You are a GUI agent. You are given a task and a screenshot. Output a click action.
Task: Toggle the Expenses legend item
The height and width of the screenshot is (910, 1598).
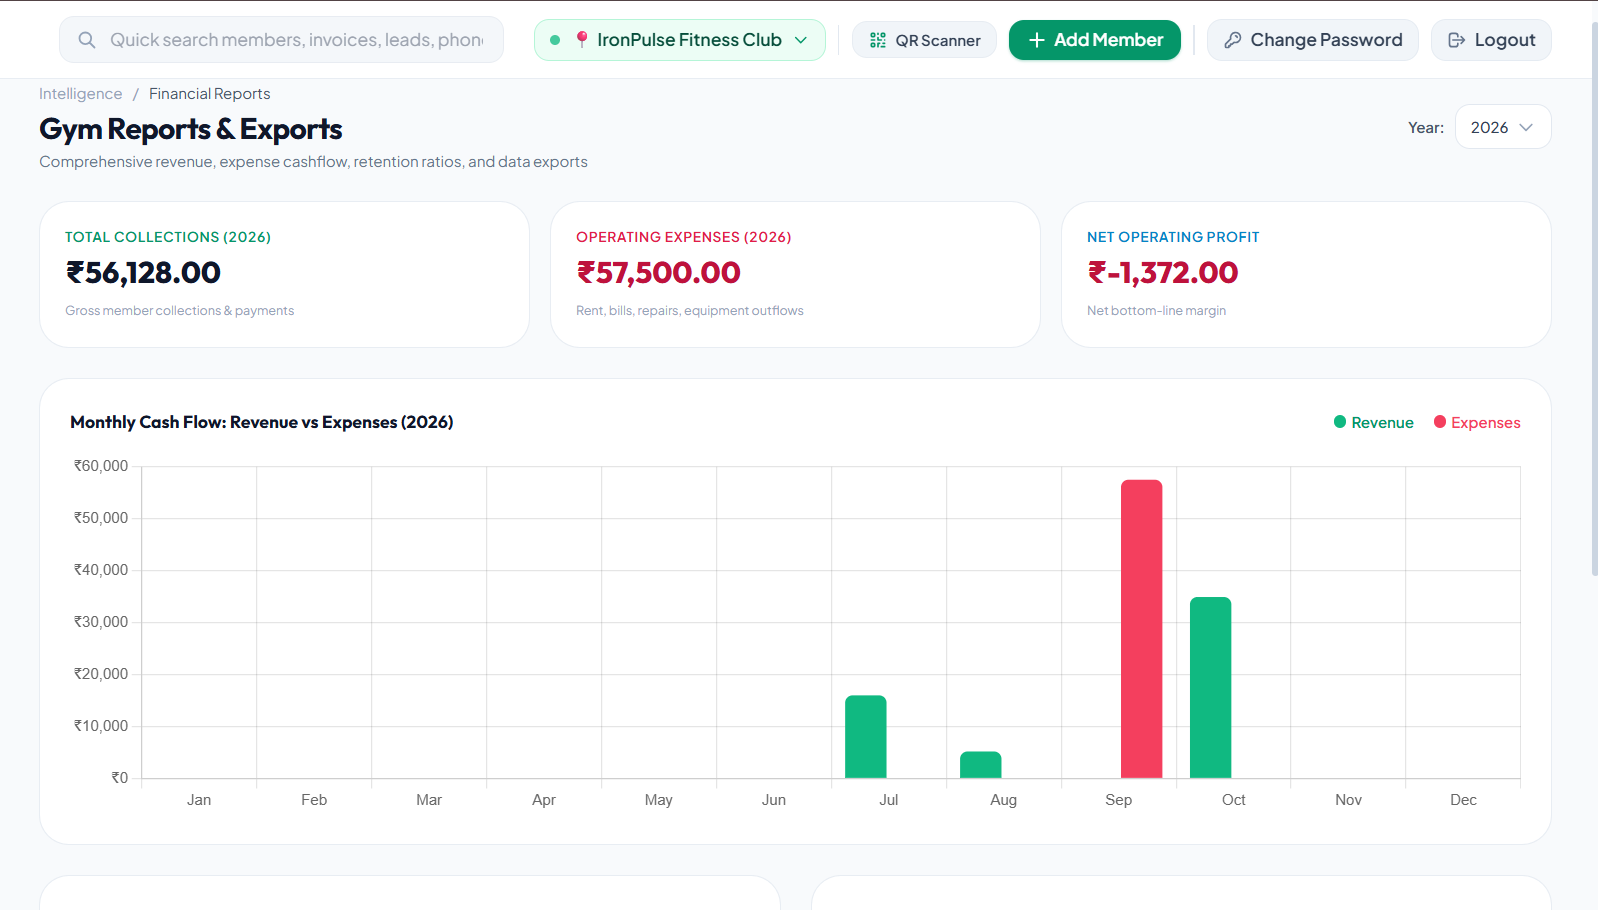tap(1477, 422)
